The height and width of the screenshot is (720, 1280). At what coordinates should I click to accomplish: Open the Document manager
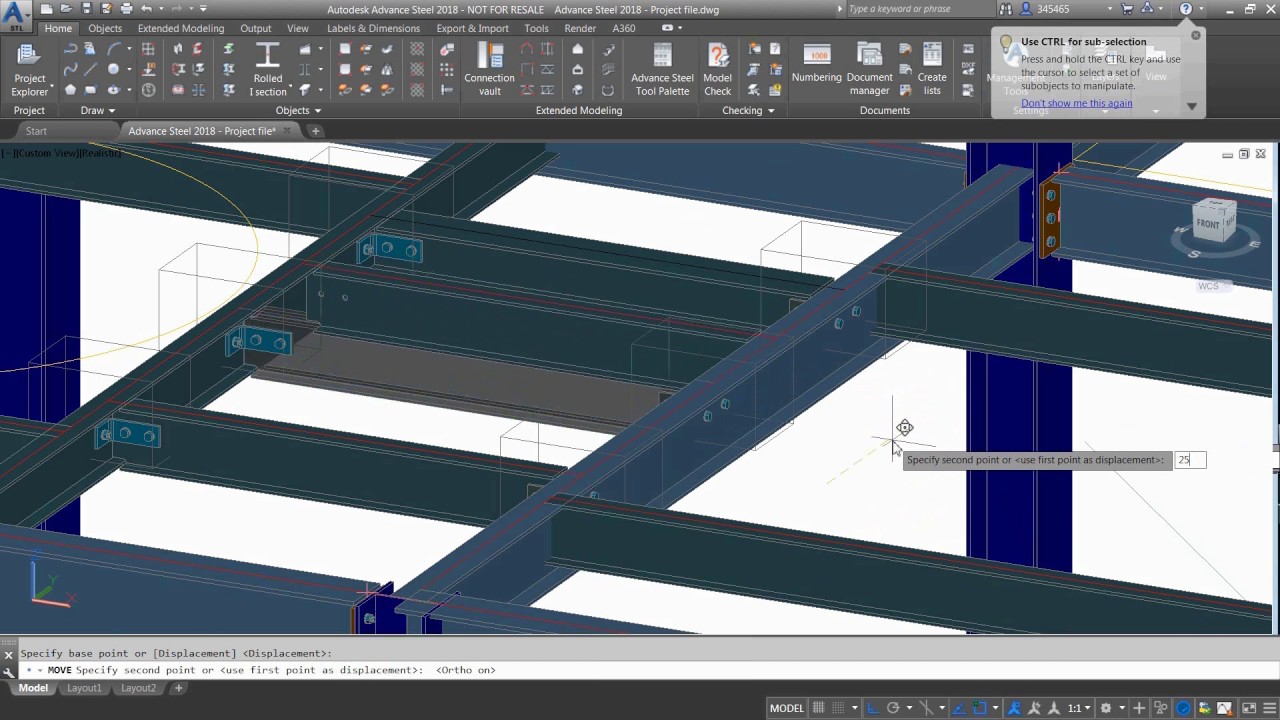coord(869,70)
